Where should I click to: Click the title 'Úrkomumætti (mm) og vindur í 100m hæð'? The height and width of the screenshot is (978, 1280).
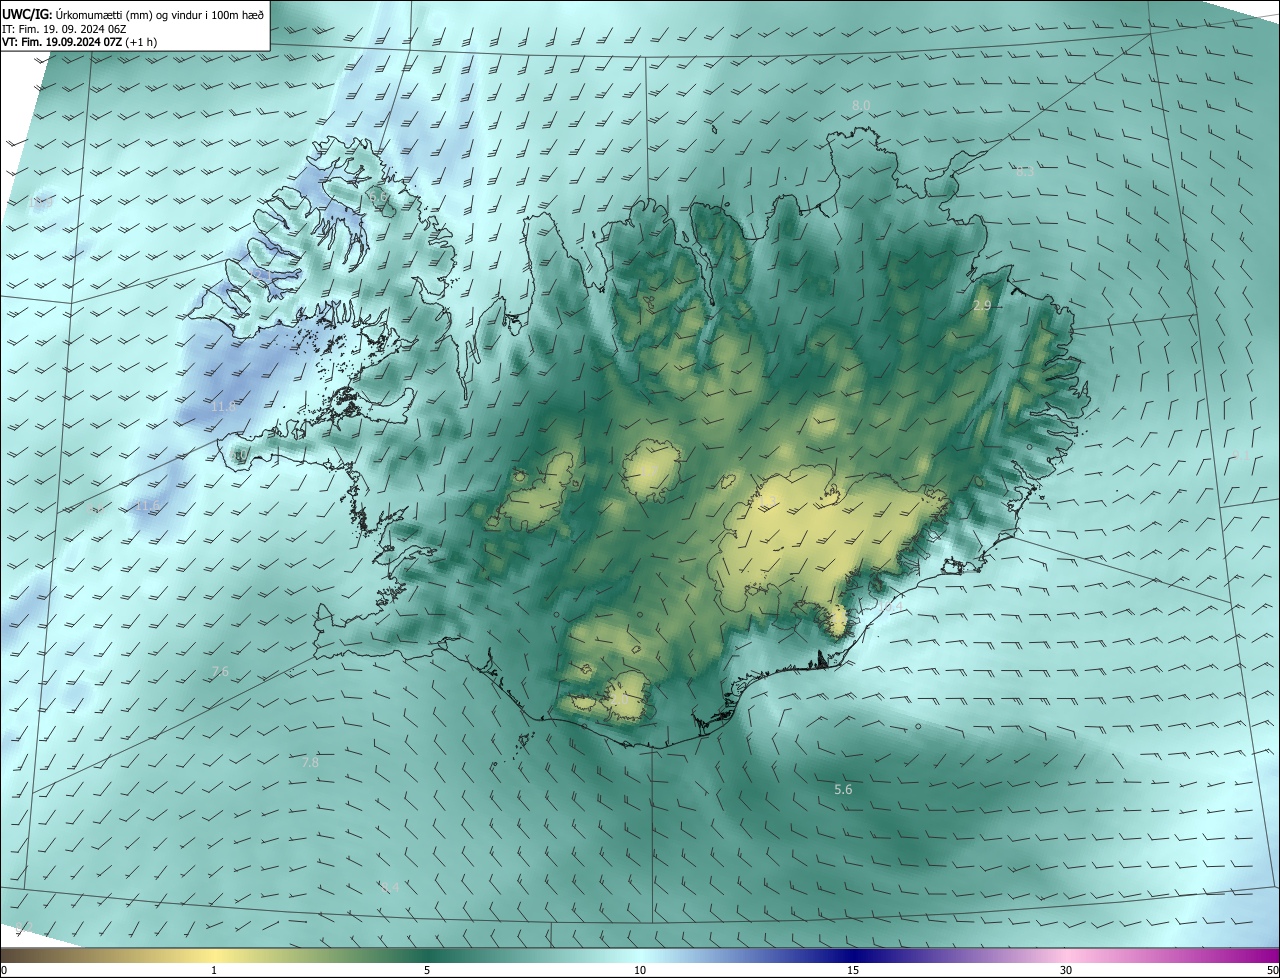point(160,14)
